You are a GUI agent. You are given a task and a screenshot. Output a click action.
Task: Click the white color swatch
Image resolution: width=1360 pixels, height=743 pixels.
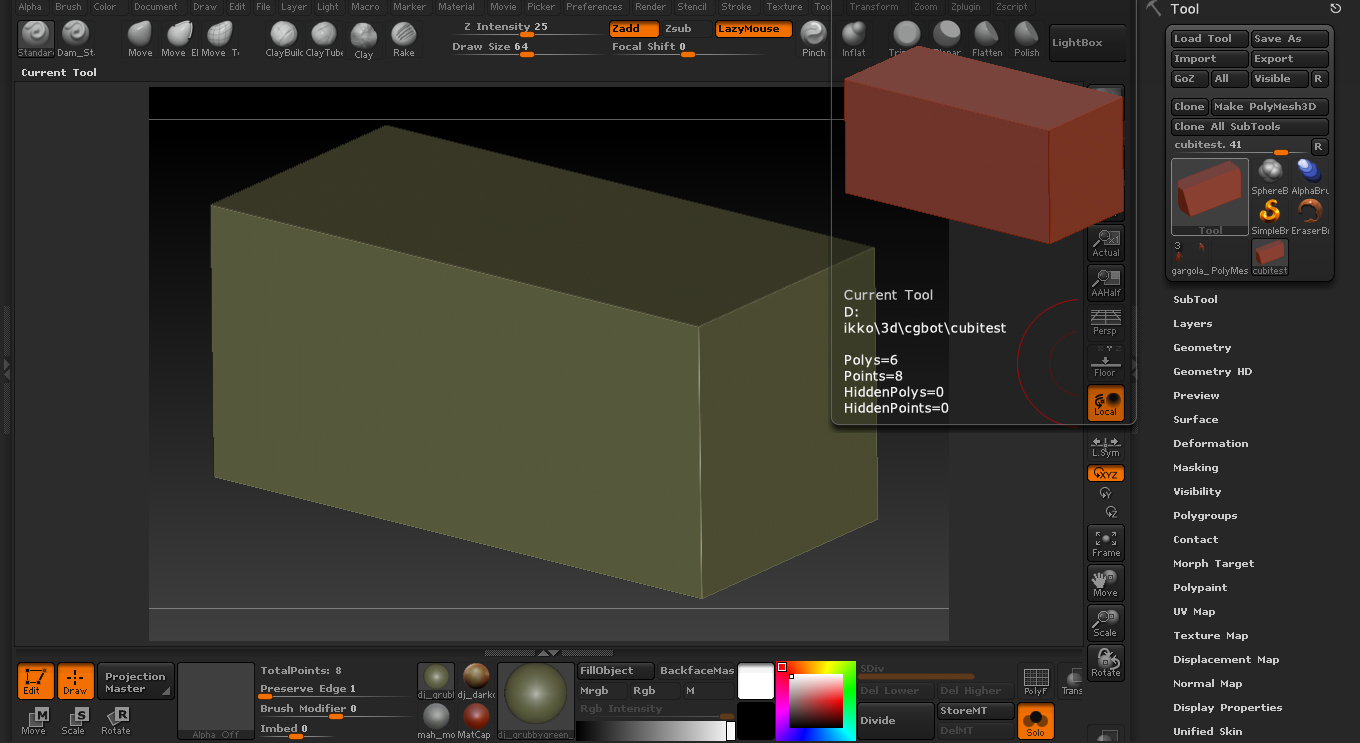tap(755, 681)
